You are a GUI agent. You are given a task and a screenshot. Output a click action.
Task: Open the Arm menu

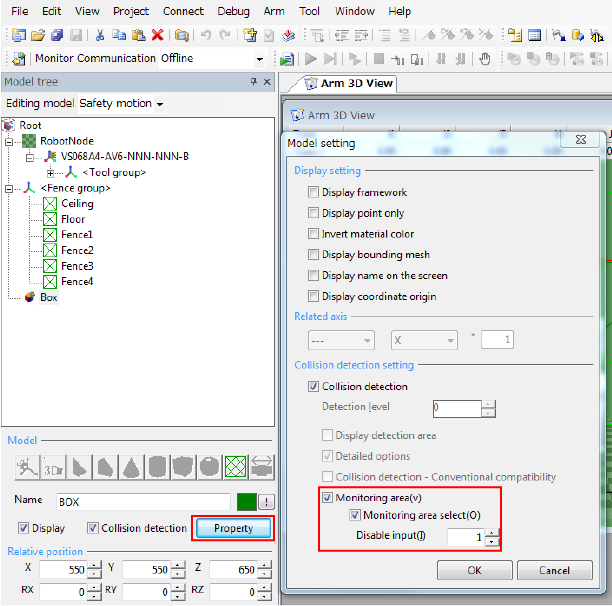[x=273, y=11]
